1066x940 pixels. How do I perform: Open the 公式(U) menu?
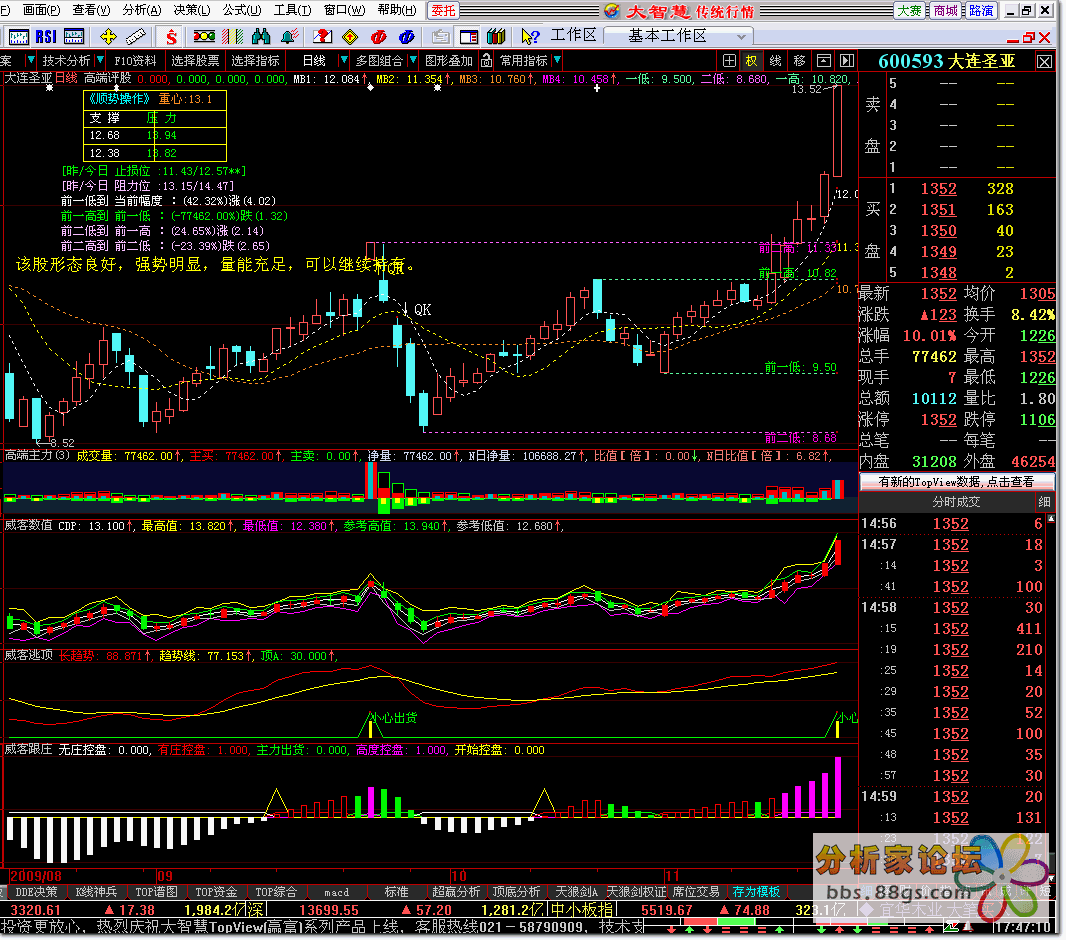242,11
